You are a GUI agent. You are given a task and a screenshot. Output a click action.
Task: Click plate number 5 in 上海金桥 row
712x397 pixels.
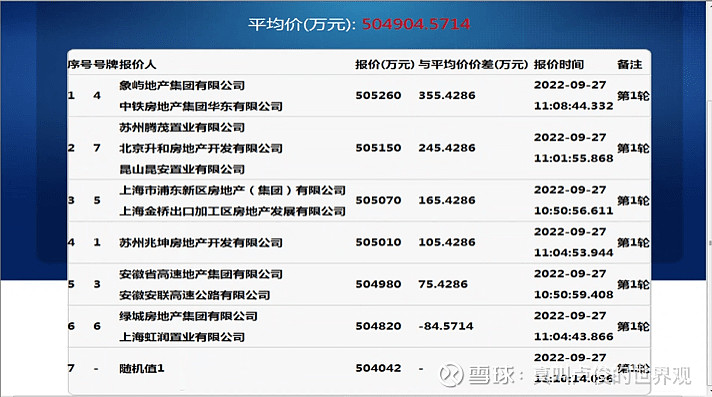[x=97, y=200]
